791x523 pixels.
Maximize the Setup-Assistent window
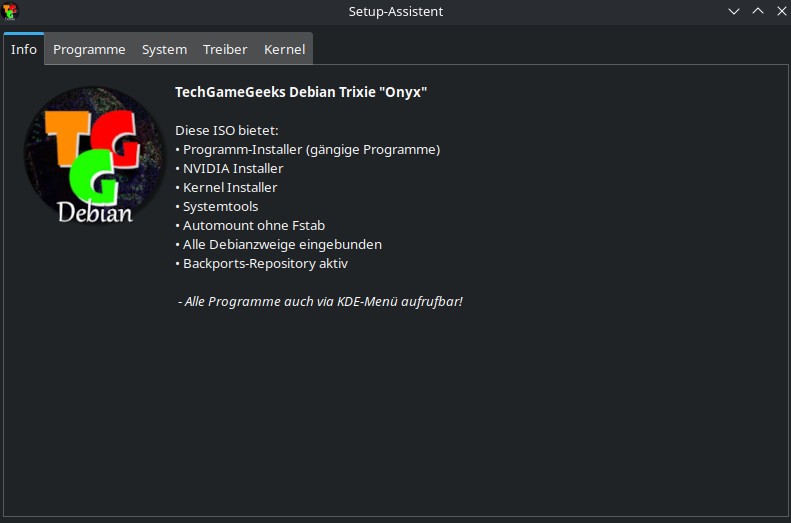coord(758,11)
